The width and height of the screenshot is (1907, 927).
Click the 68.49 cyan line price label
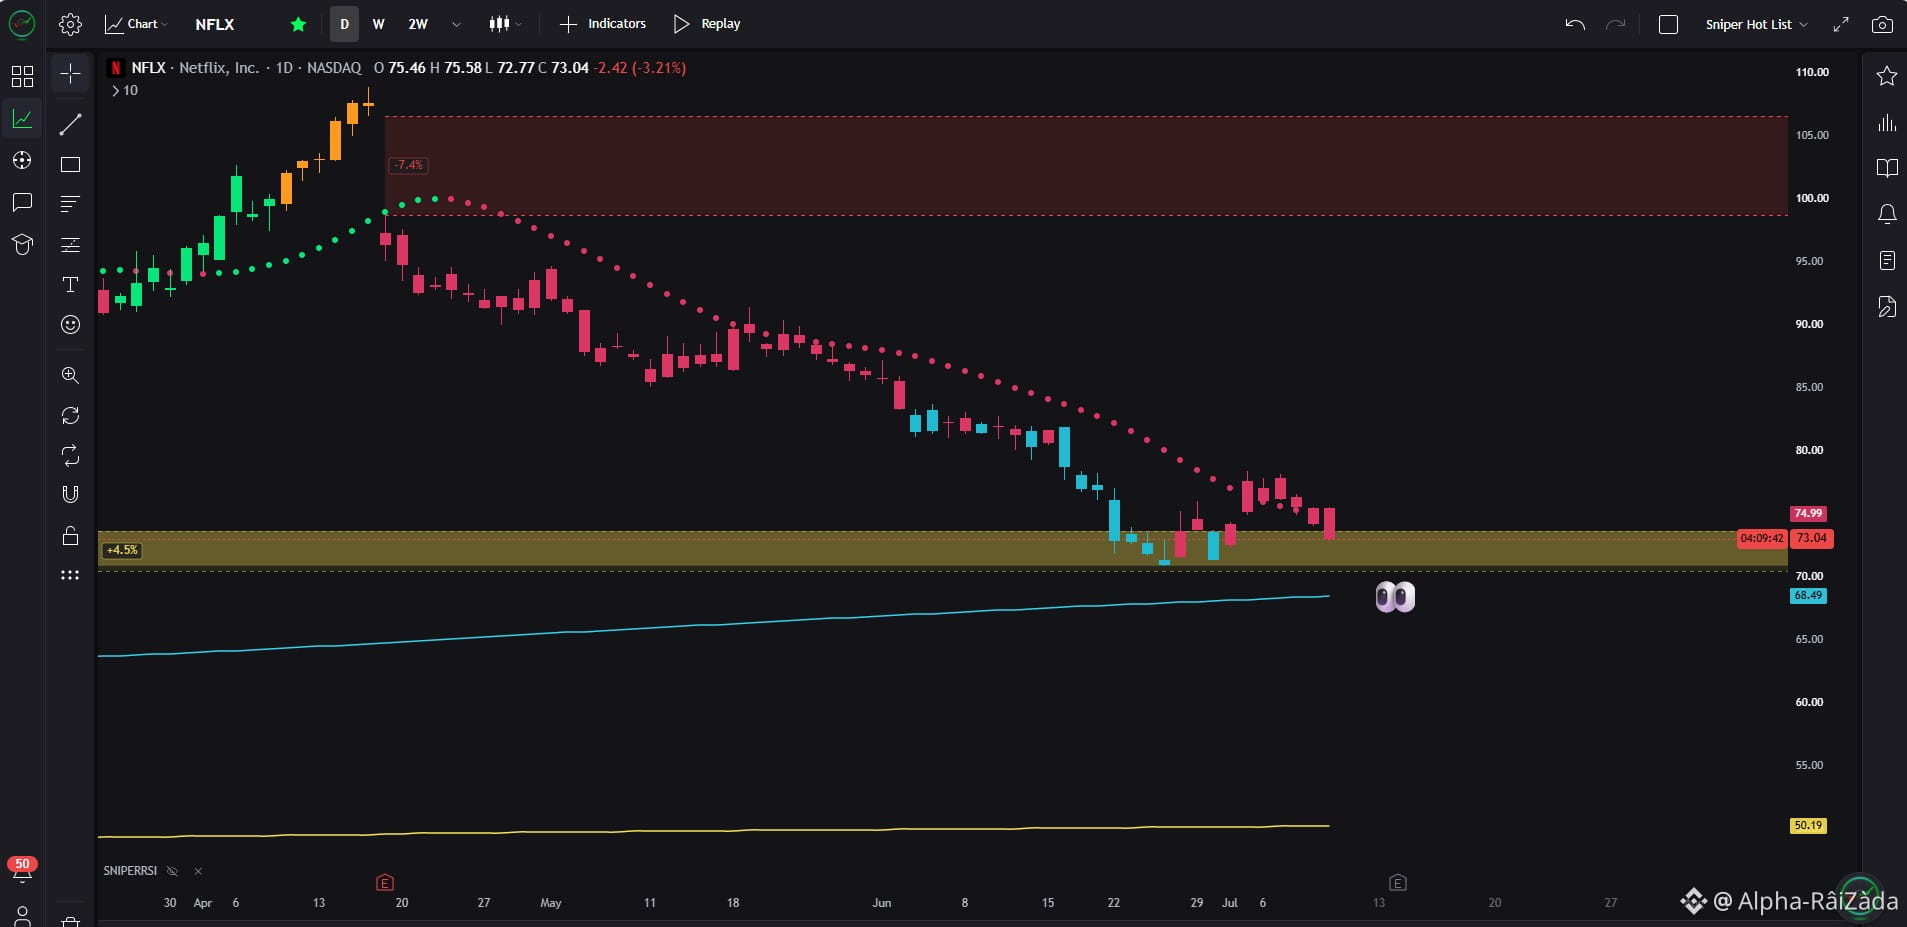click(x=1808, y=595)
